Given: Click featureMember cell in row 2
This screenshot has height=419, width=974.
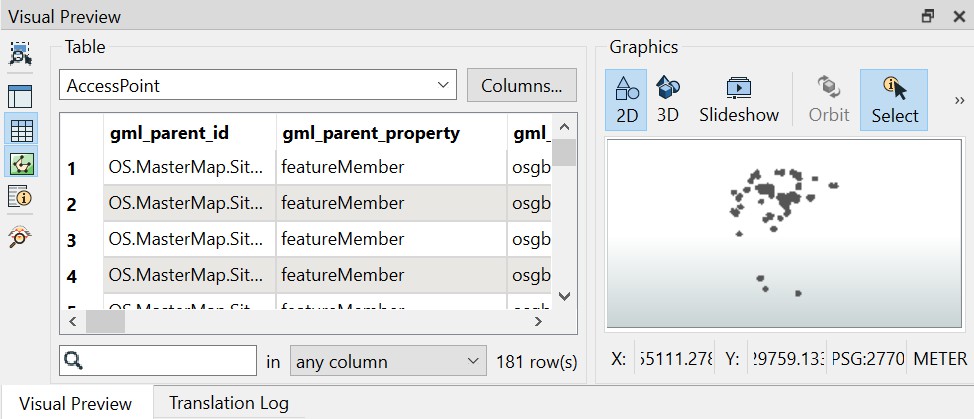Looking at the screenshot, I should click(391, 203).
